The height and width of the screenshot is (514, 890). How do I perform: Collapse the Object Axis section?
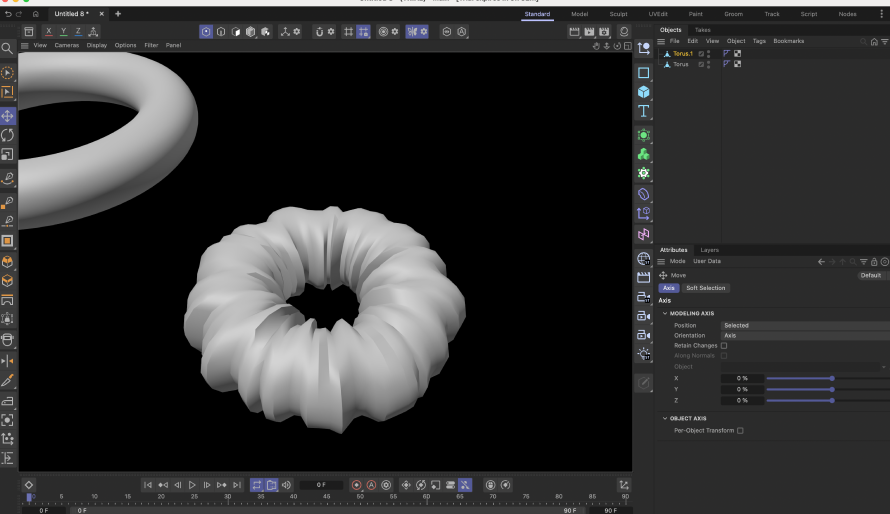pyautogui.click(x=664, y=418)
